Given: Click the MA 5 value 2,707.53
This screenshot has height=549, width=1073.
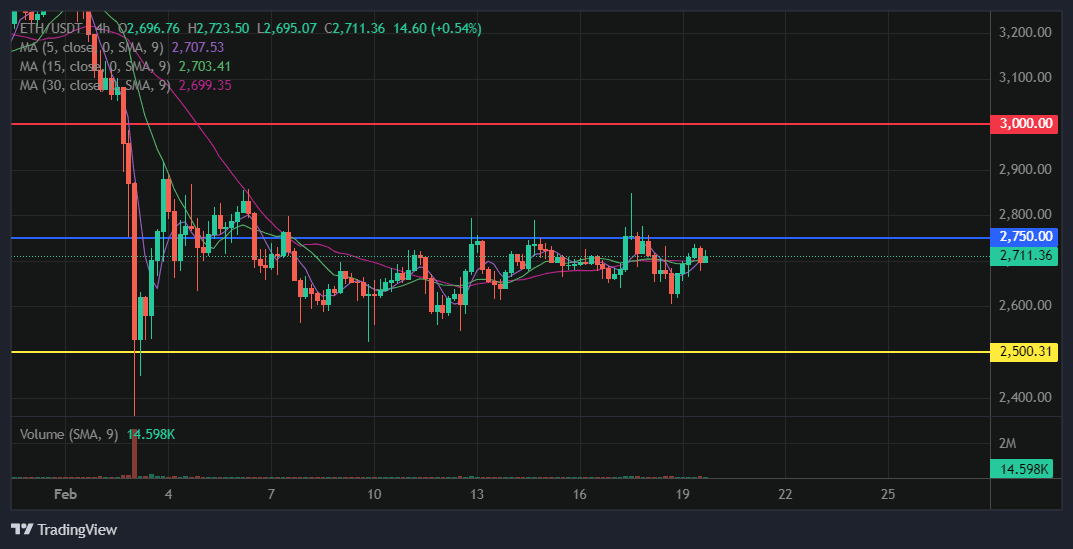Looking at the screenshot, I should point(198,47).
